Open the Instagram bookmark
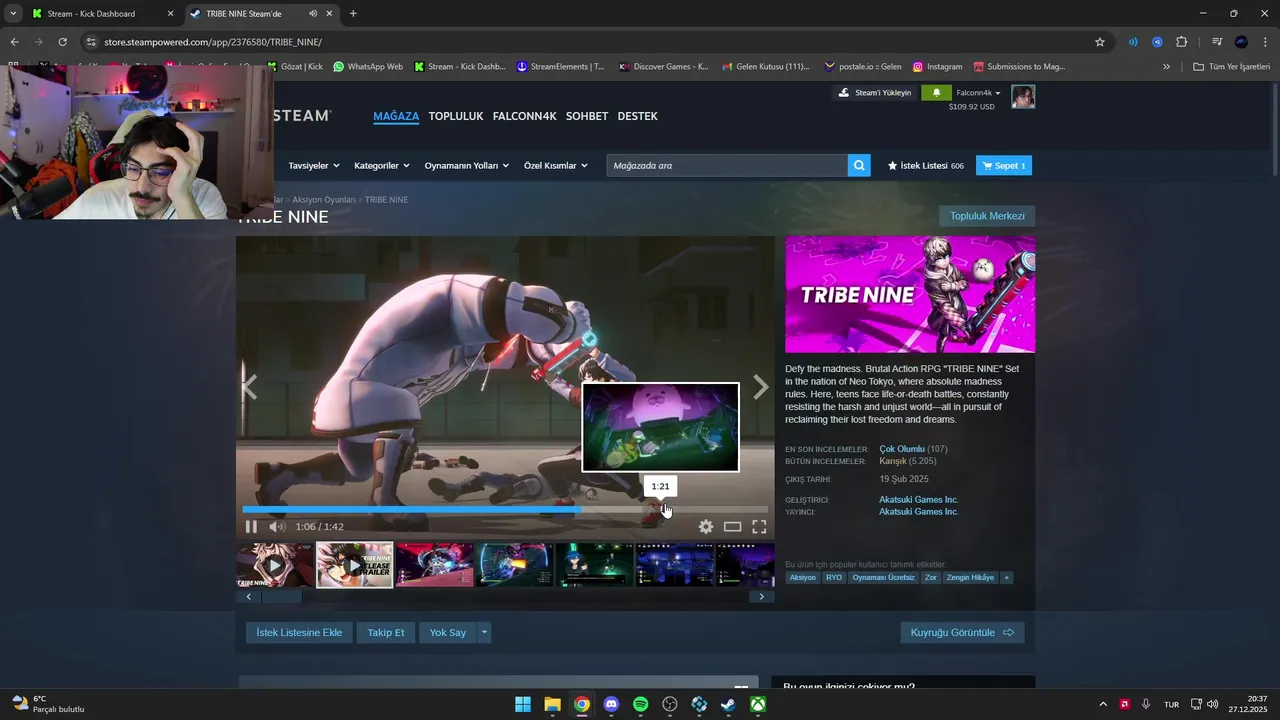The image size is (1280, 720). tap(938, 67)
